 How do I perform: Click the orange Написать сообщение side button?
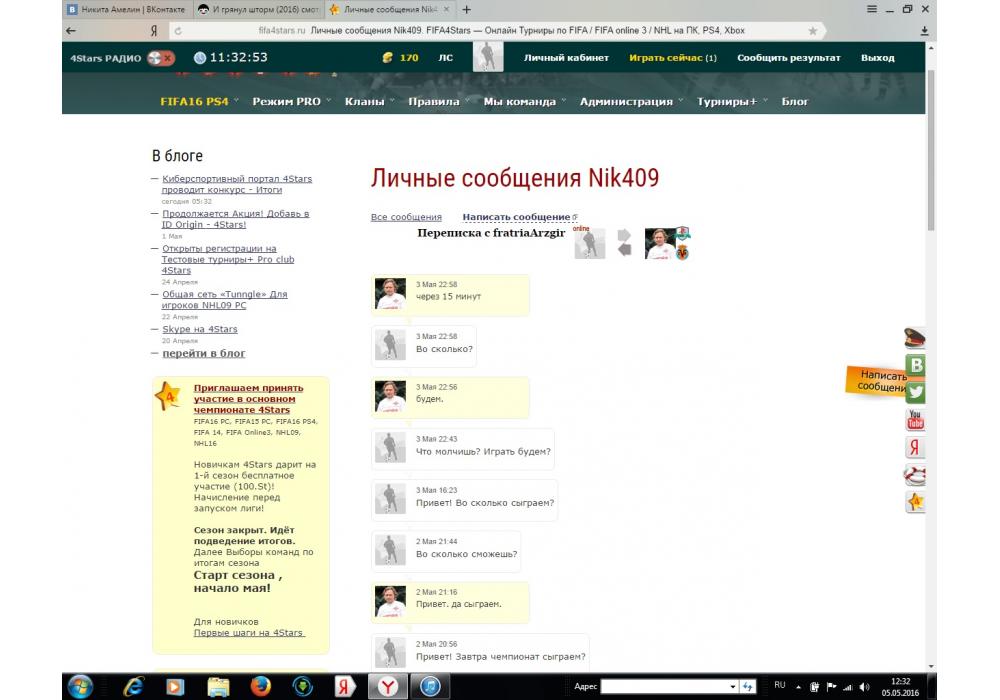point(874,380)
